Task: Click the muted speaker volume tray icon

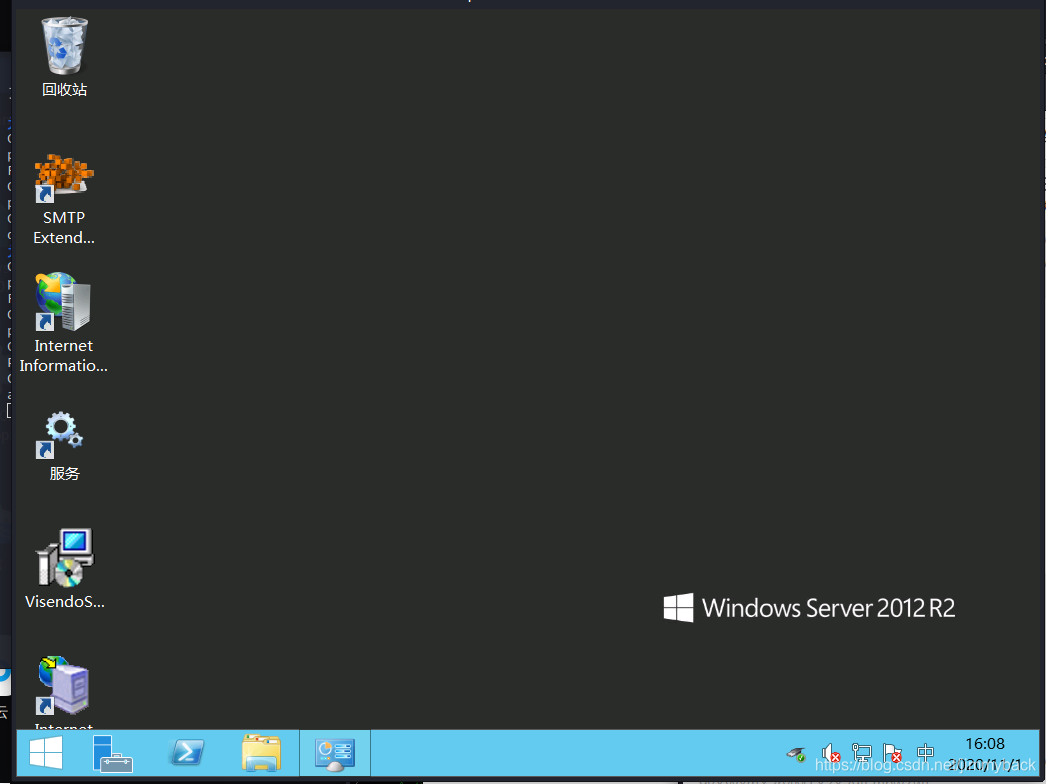Action: click(830, 753)
